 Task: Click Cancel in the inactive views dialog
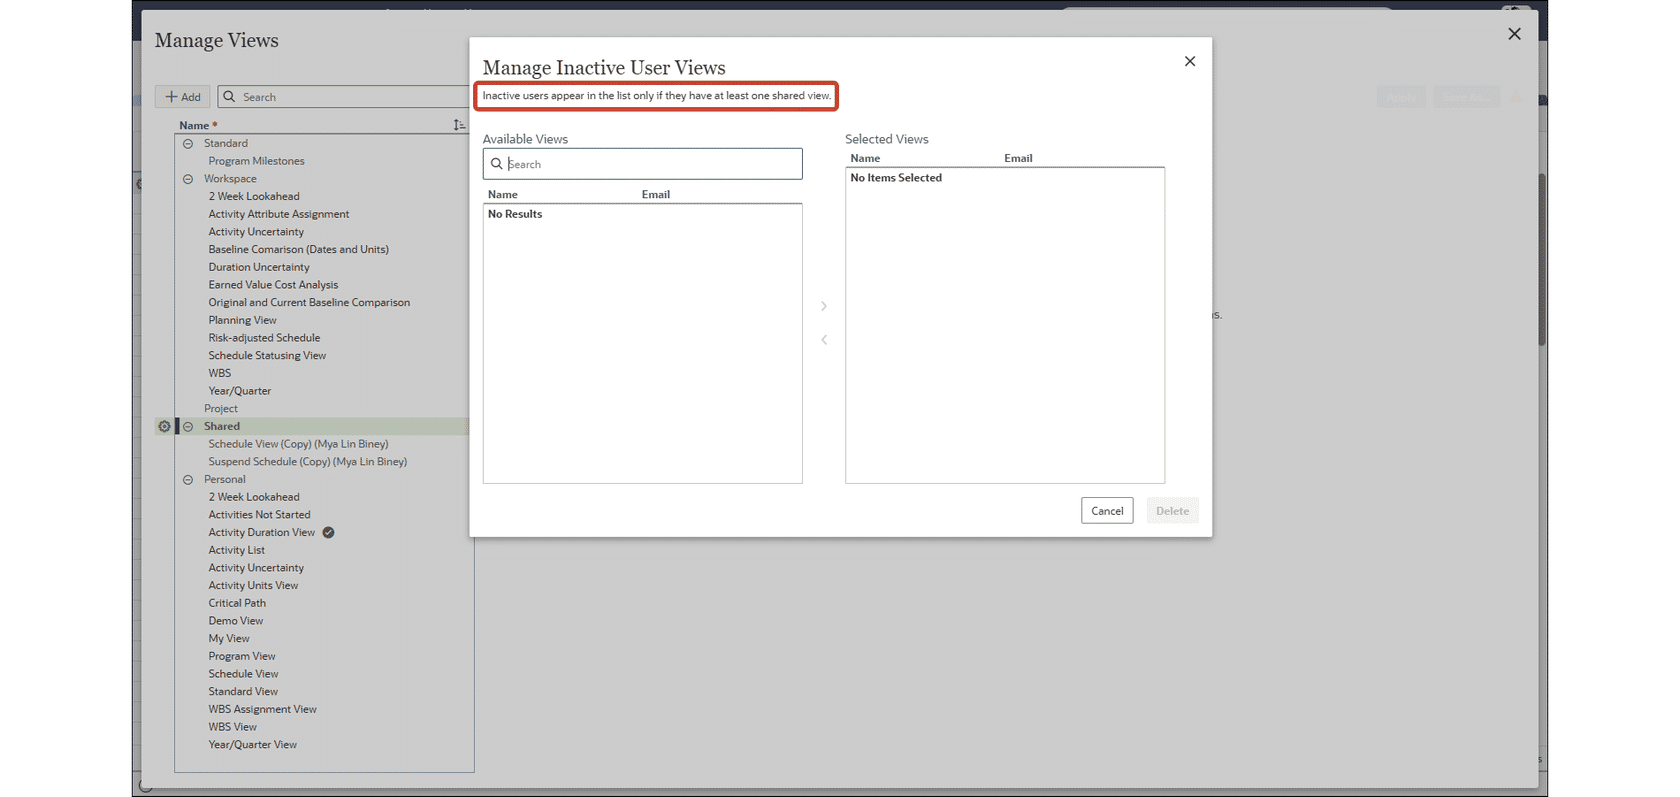point(1107,510)
